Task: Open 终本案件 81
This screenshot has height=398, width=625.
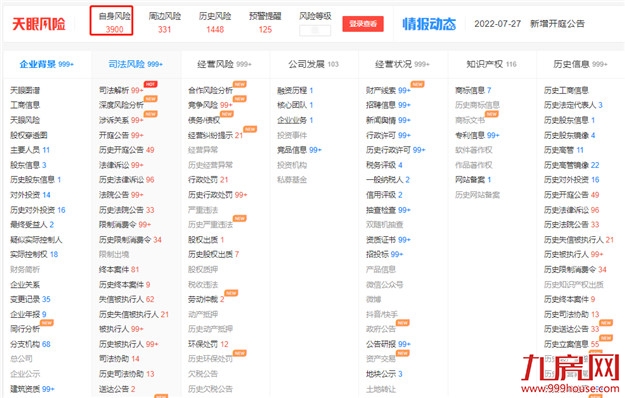Action: 119,270
